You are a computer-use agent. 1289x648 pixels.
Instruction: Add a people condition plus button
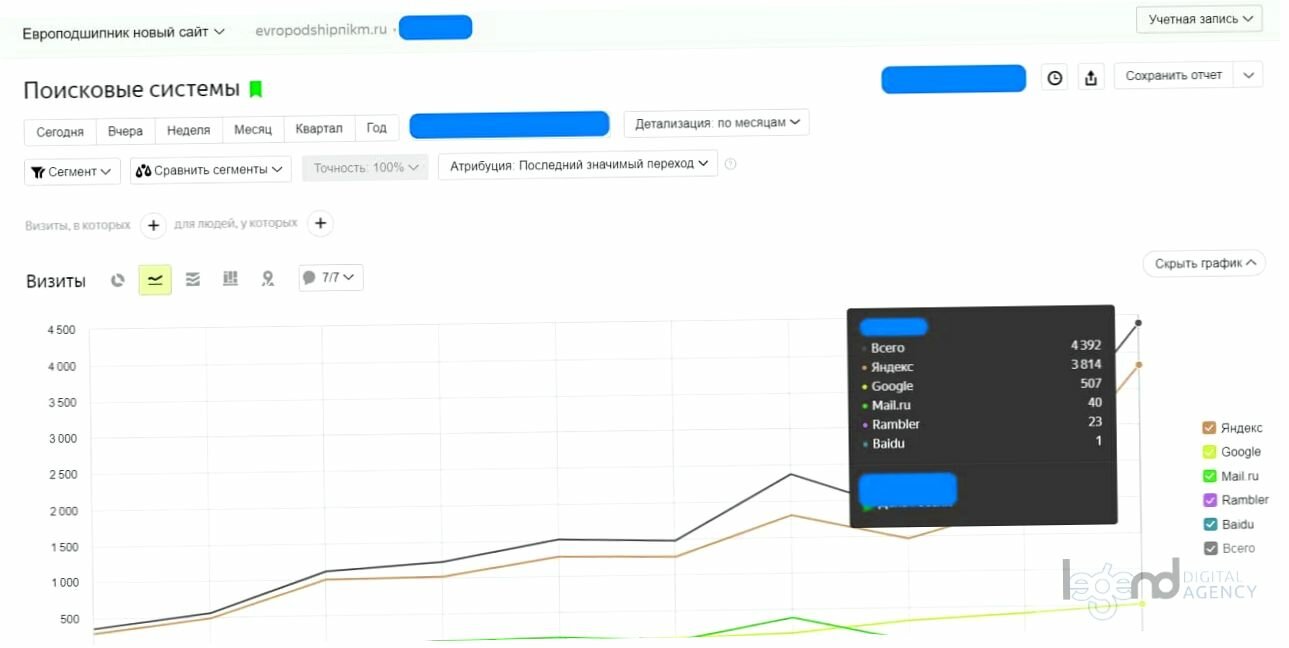(320, 224)
